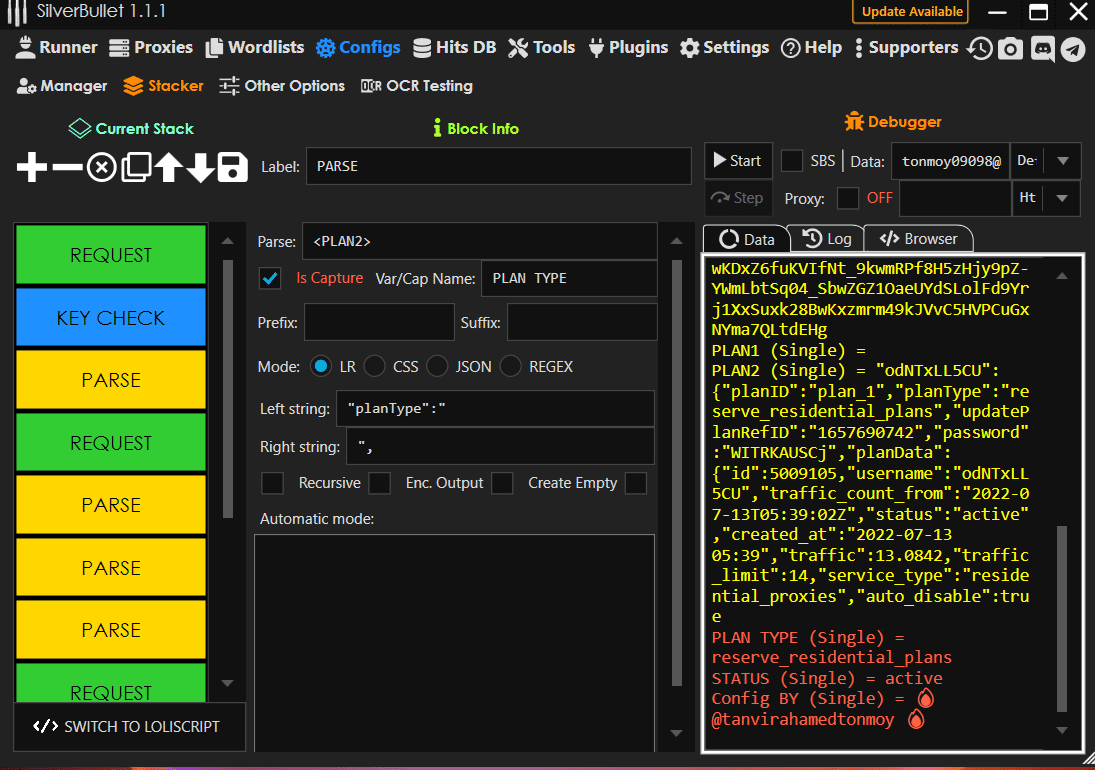Switch to the Log tab
1095x770 pixels.
[827, 239]
